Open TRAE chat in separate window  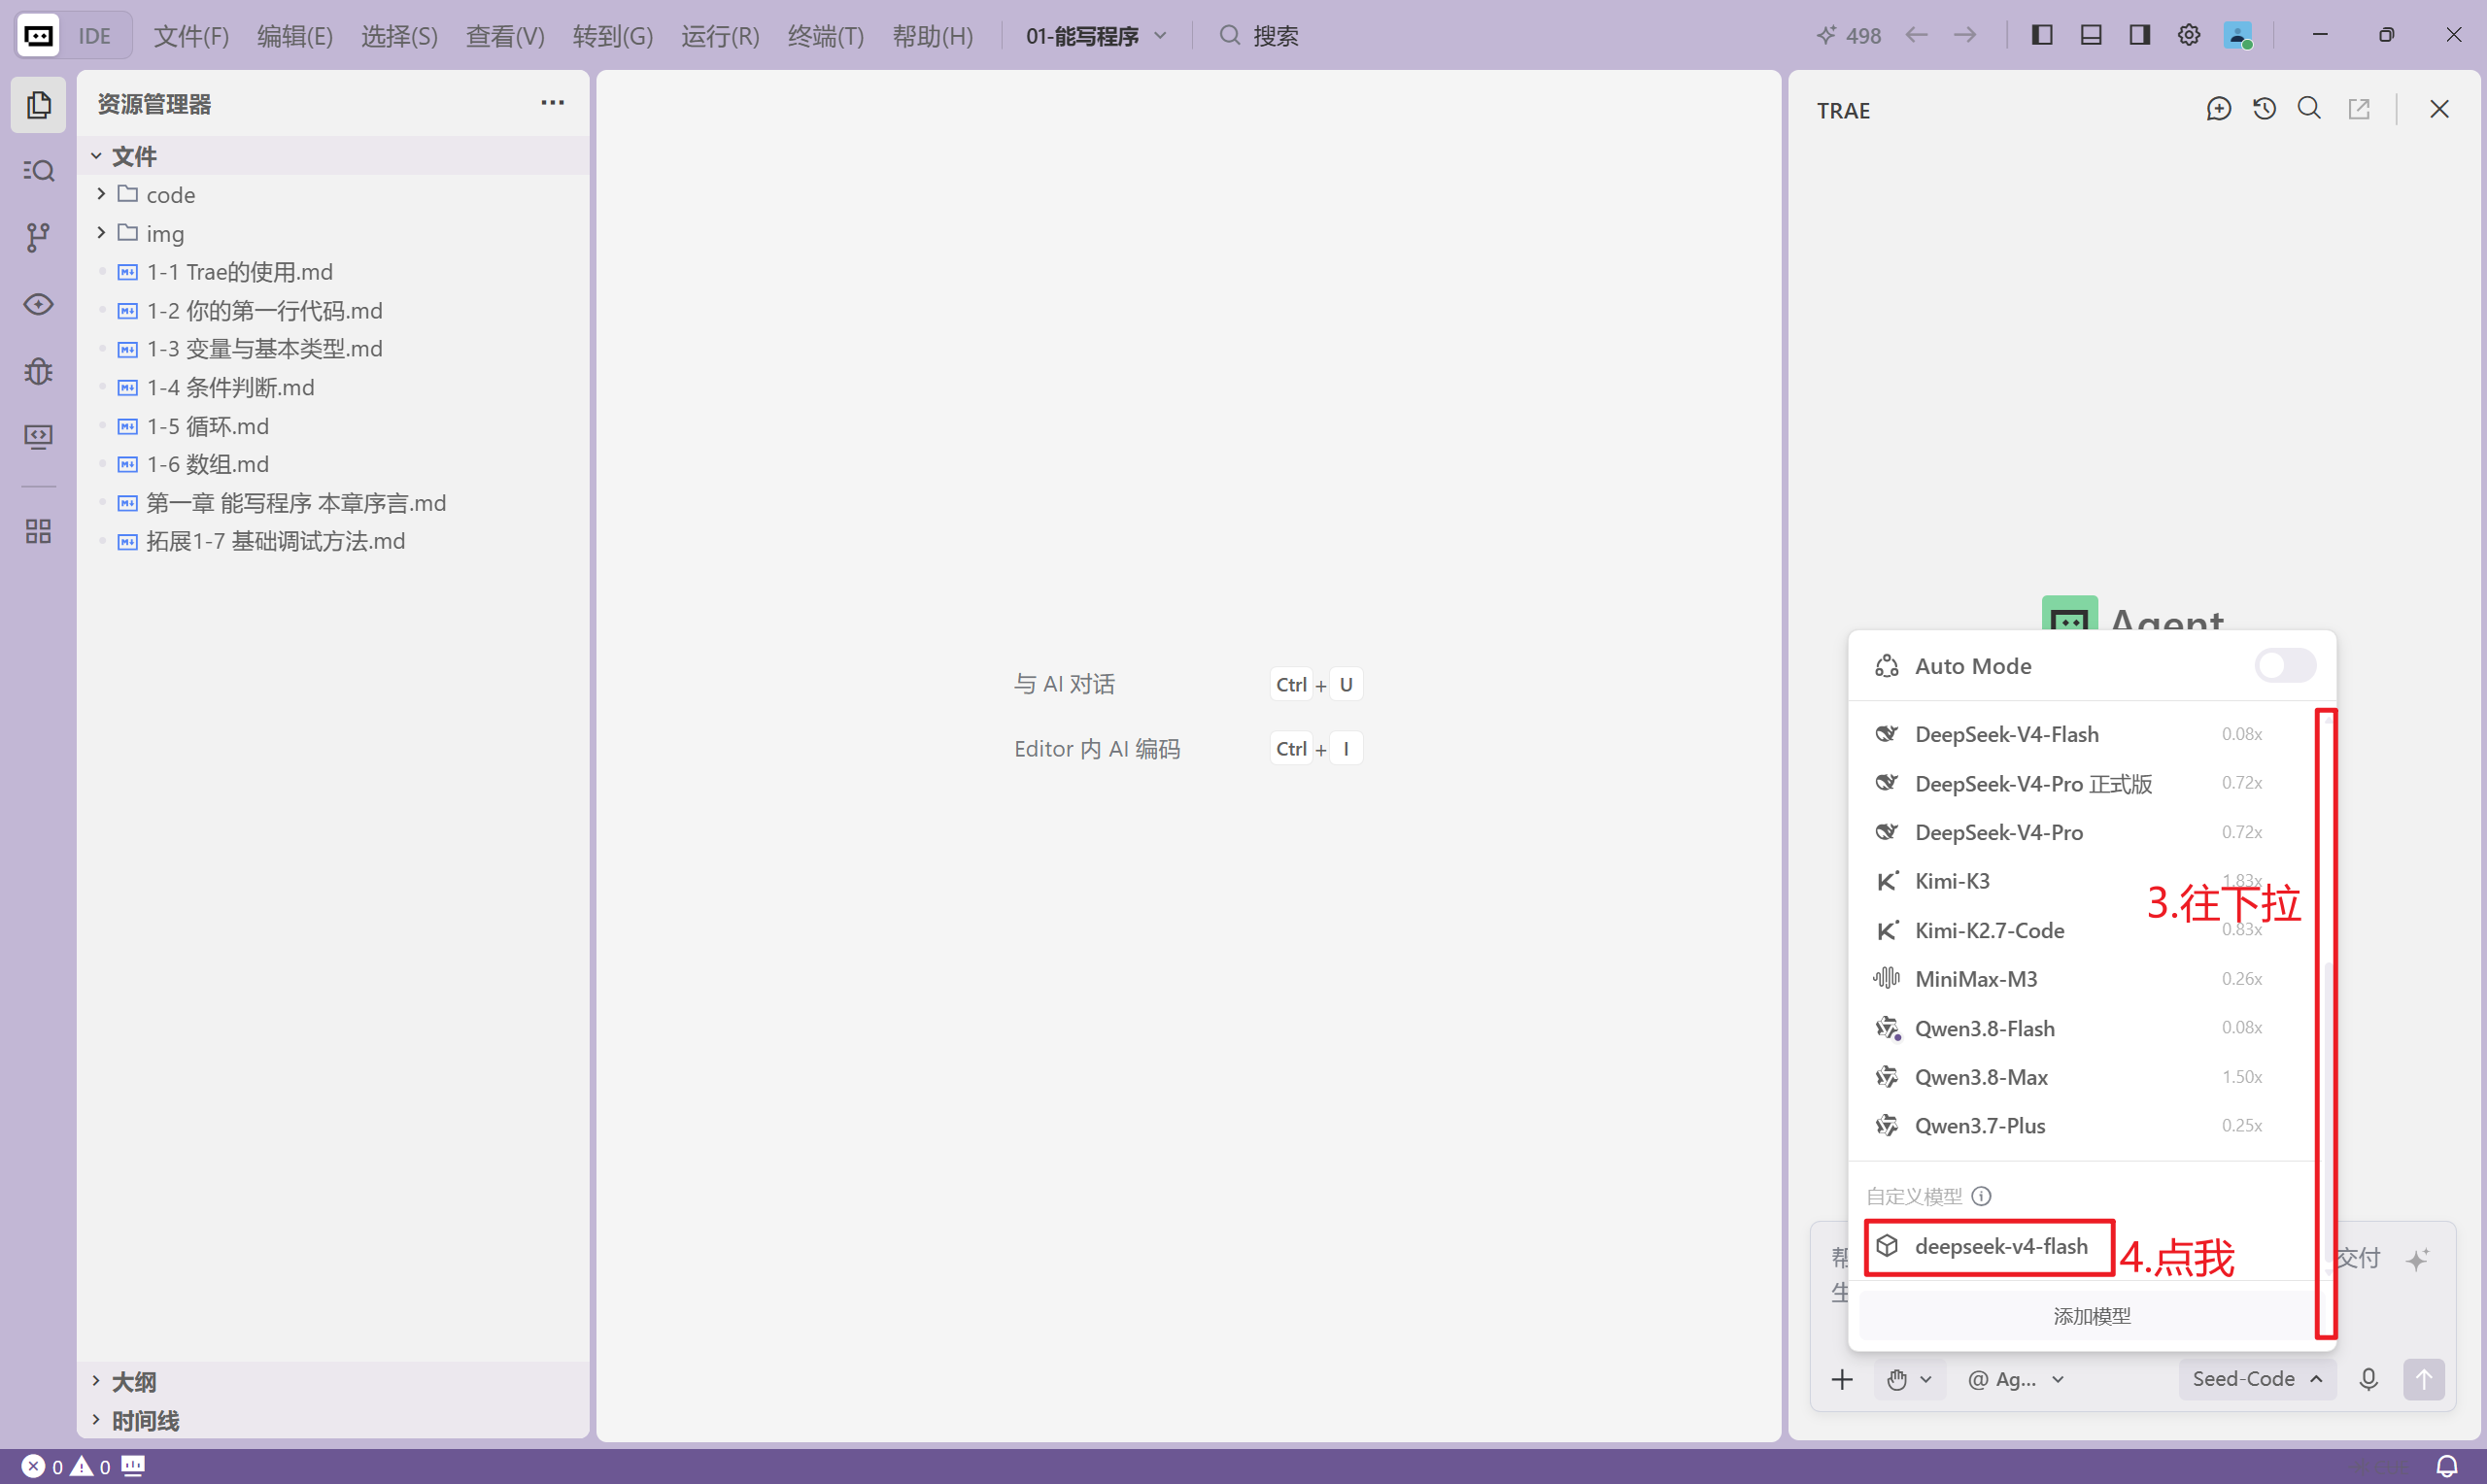2359,109
